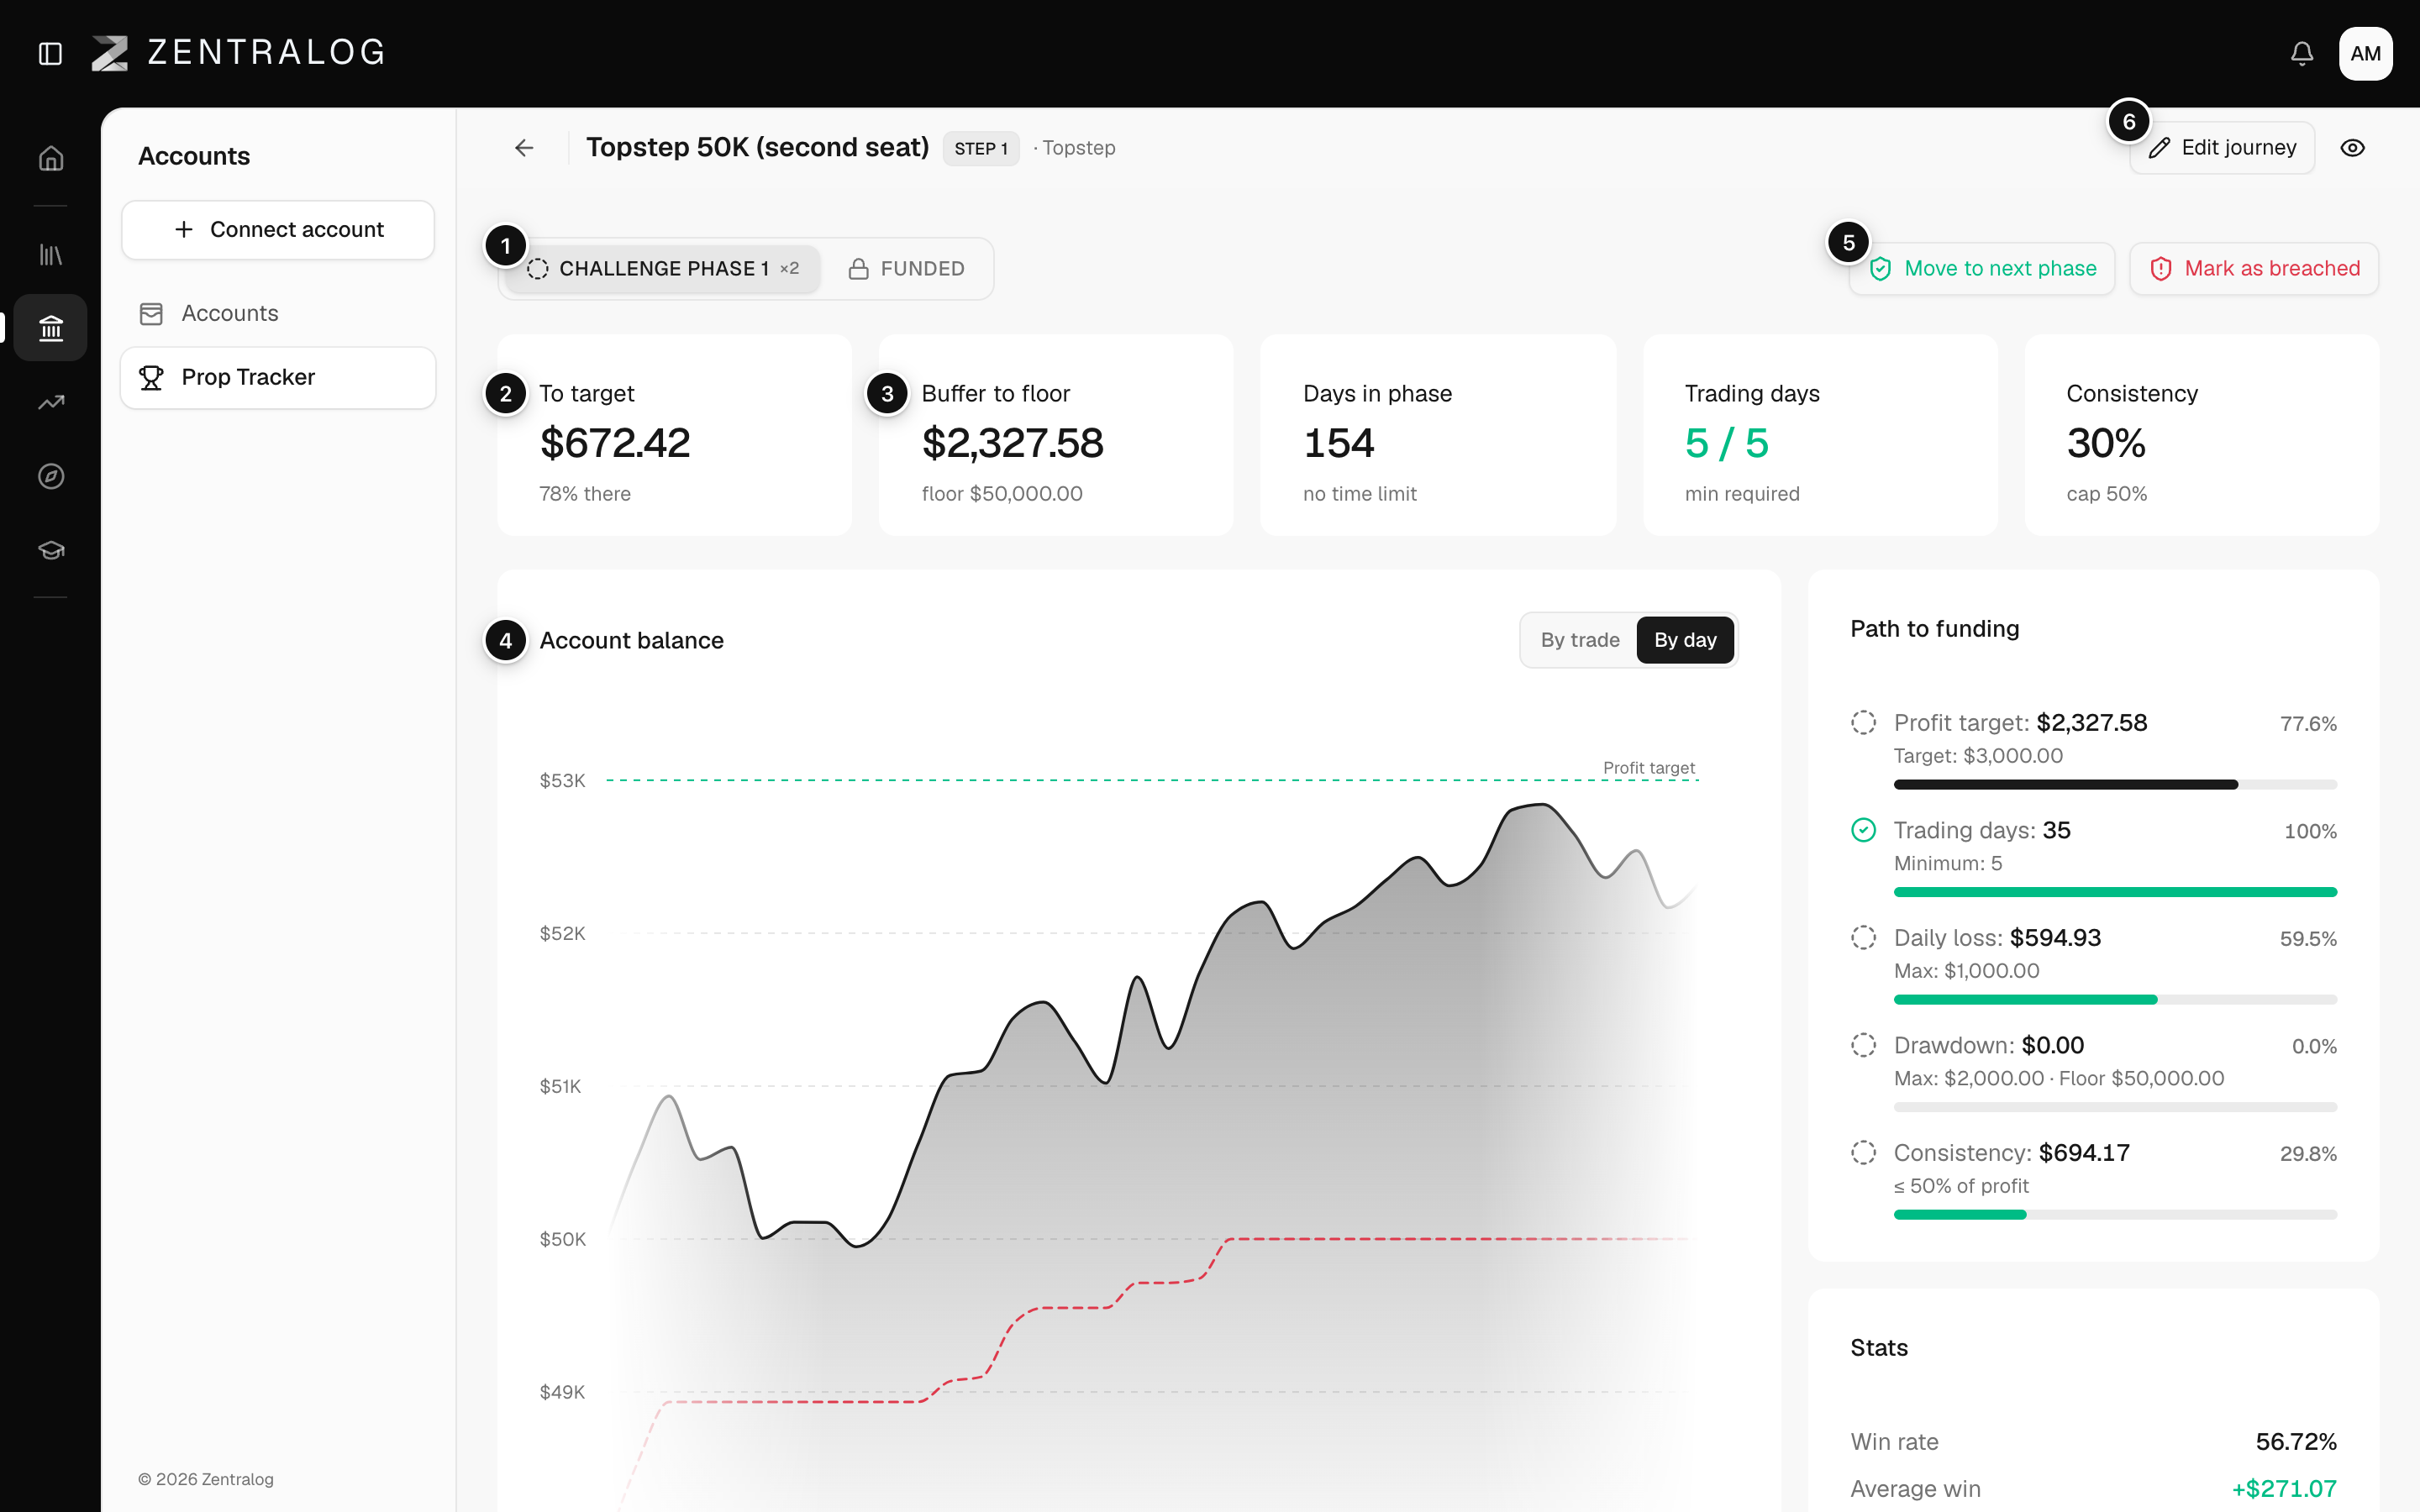Click the STEP 1 badge
The image size is (2420, 1512).
pos(981,149)
